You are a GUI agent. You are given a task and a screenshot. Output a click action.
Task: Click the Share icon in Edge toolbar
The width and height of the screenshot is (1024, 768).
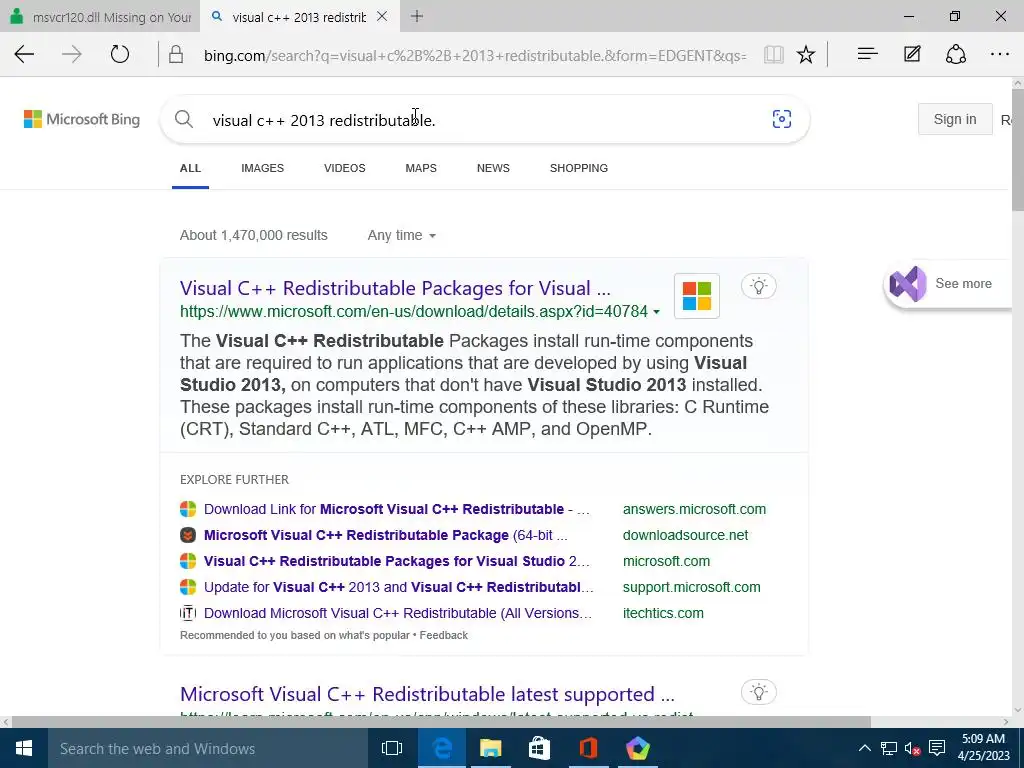point(955,54)
